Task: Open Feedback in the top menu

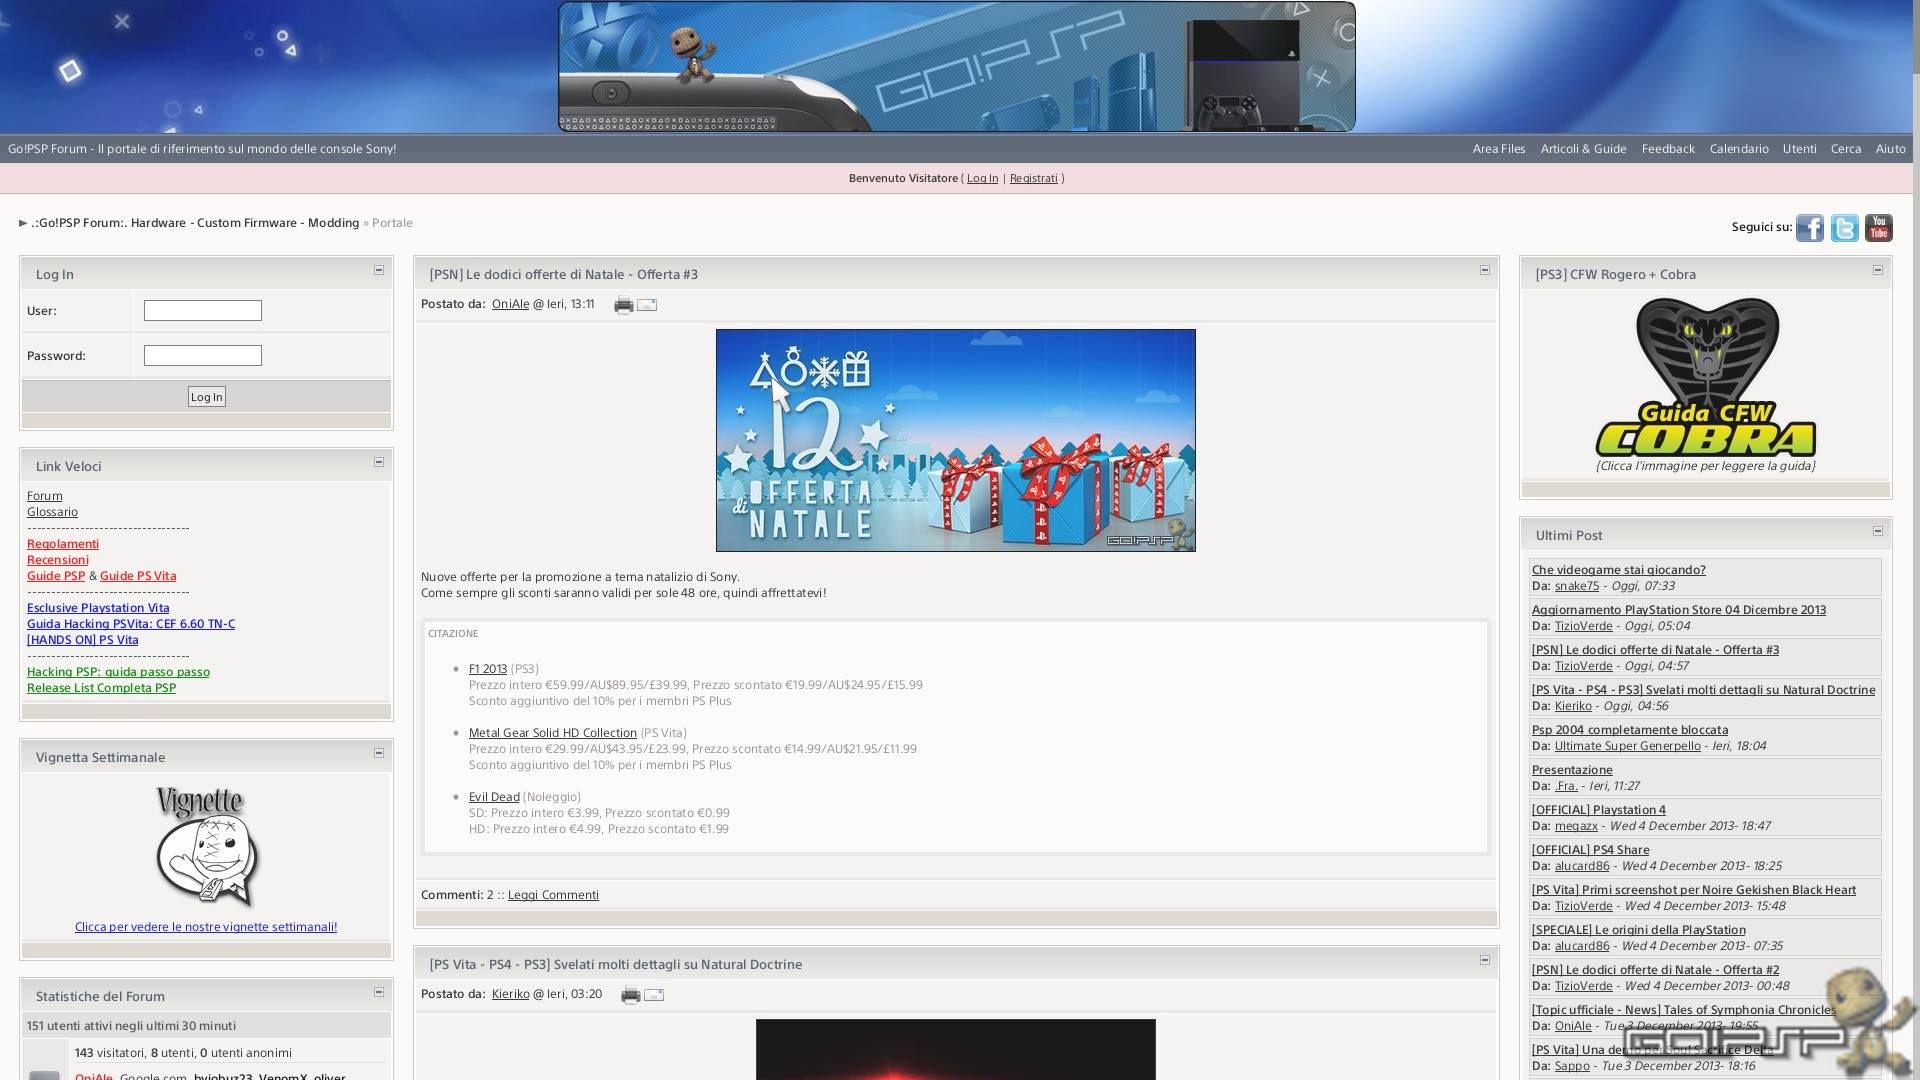Action: click(x=1668, y=149)
